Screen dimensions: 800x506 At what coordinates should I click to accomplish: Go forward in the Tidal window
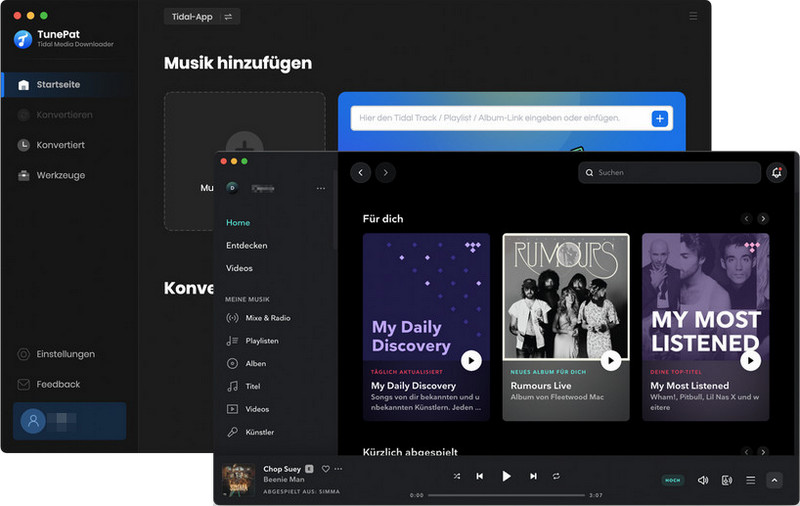pos(386,172)
